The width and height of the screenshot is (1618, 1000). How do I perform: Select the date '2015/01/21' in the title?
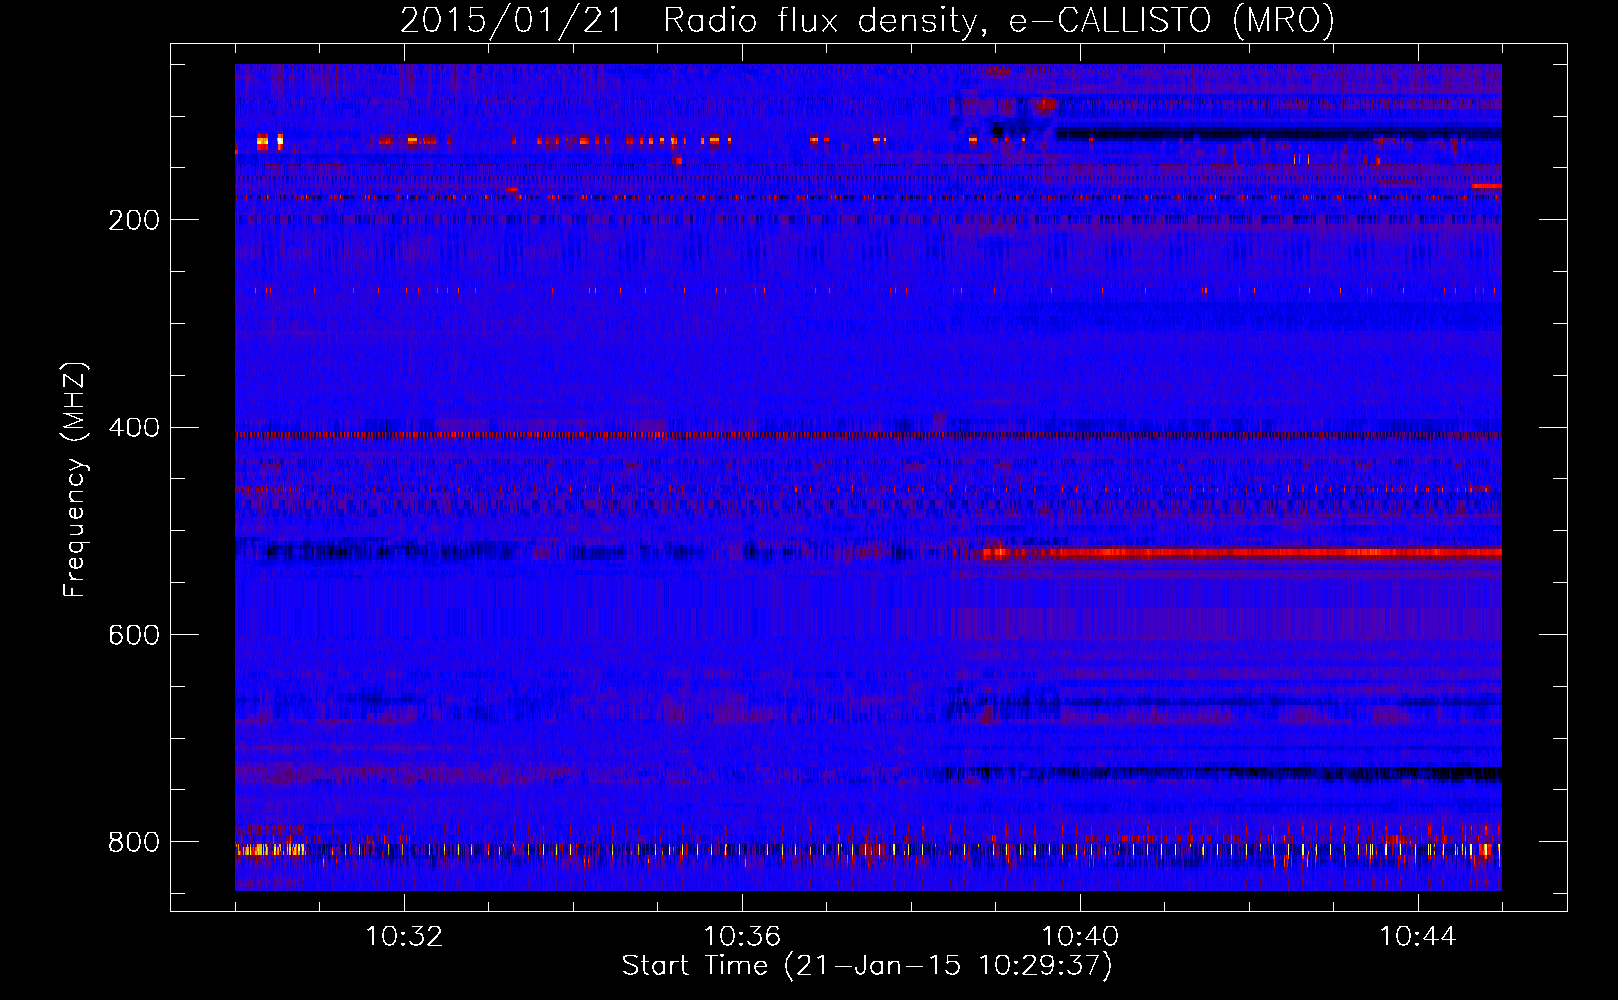coord(511,21)
